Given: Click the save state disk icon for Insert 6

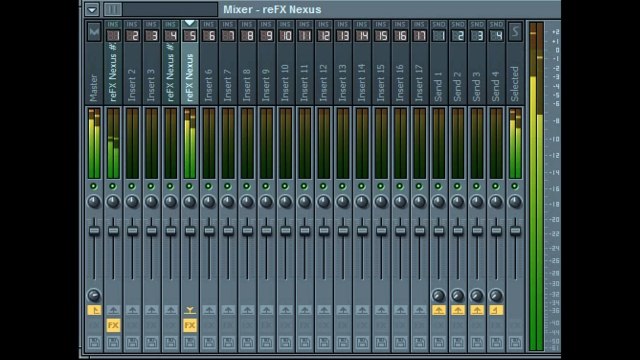Looking at the screenshot, I should click(x=209, y=342).
